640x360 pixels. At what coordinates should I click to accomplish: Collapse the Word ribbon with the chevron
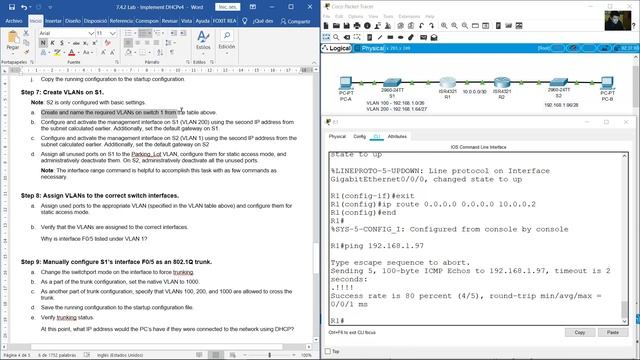pos(314,62)
